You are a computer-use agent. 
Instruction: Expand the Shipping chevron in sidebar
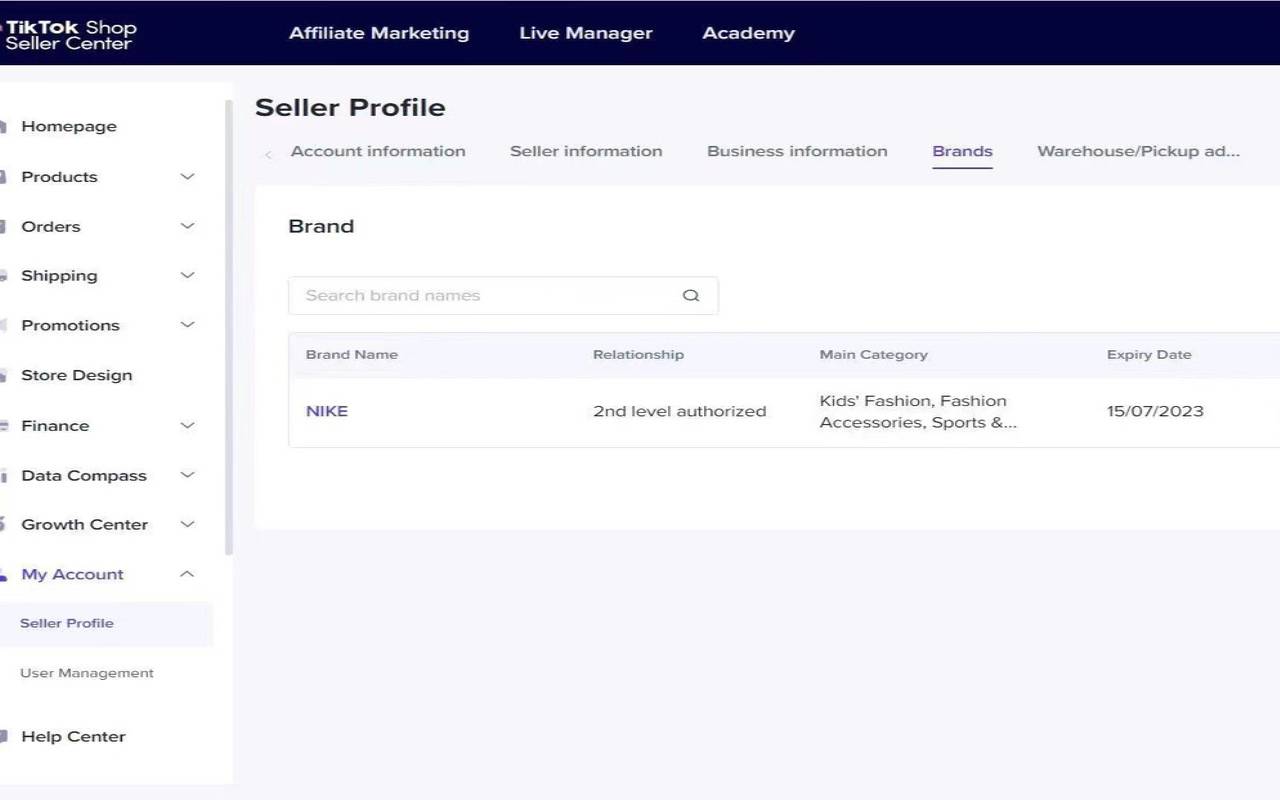(x=187, y=275)
